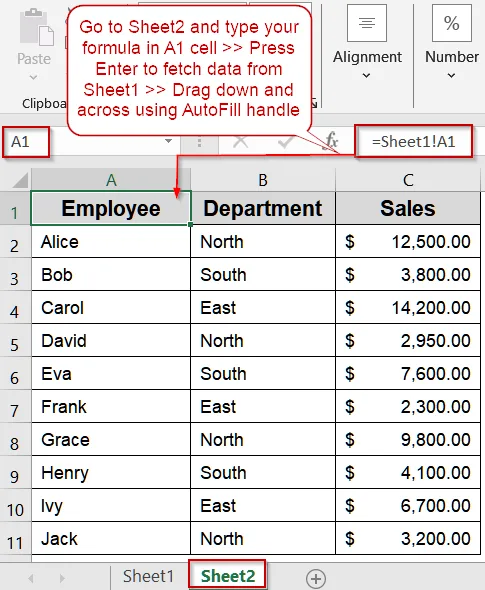Expand the Name Box dropdown arrow
The image size is (485, 590).
pos(168,141)
